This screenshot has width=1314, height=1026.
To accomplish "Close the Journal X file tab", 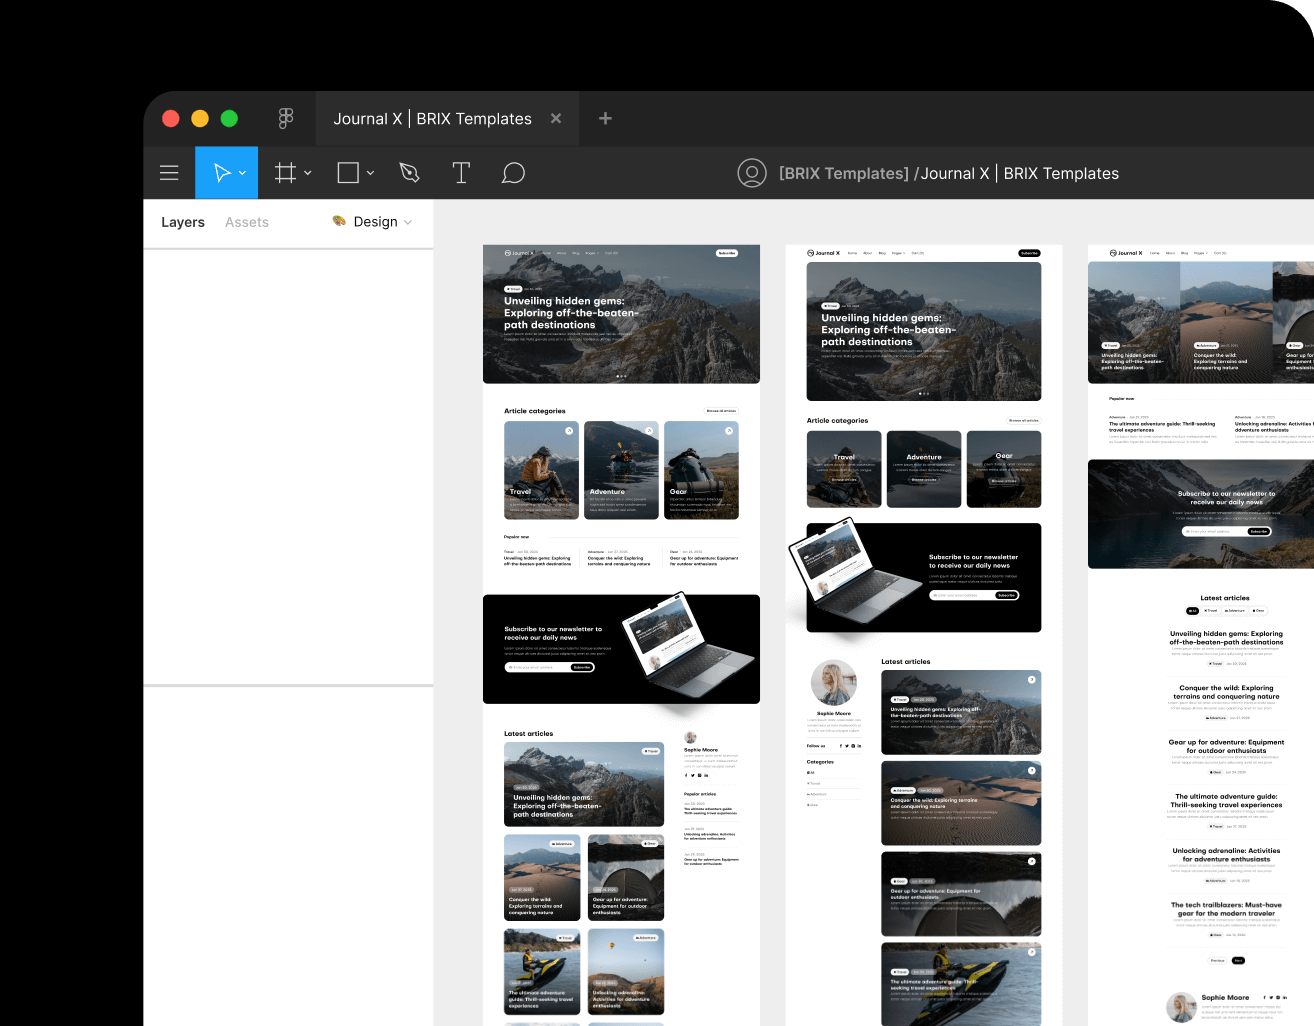I will point(556,118).
